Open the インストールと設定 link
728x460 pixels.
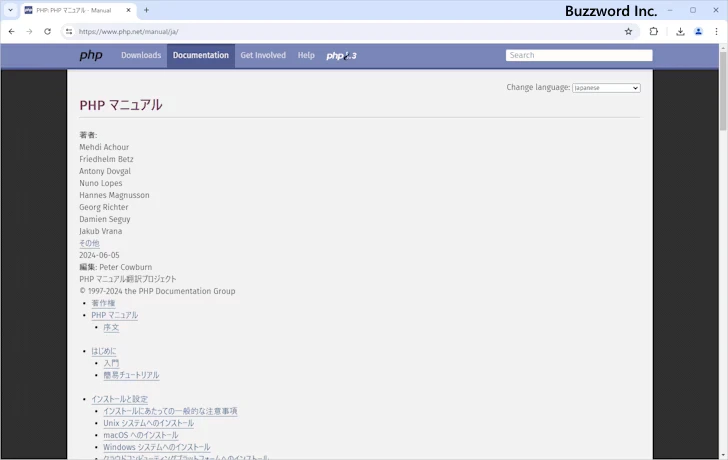120,399
